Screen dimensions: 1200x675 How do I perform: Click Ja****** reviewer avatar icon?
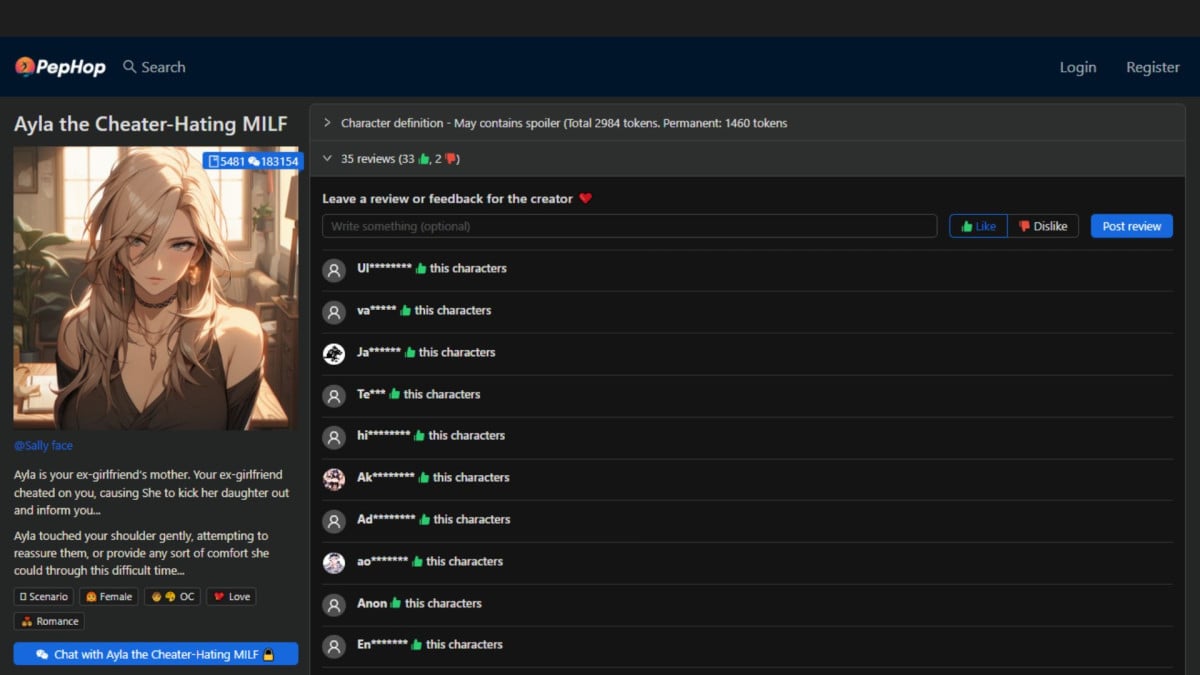(x=334, y=353)
